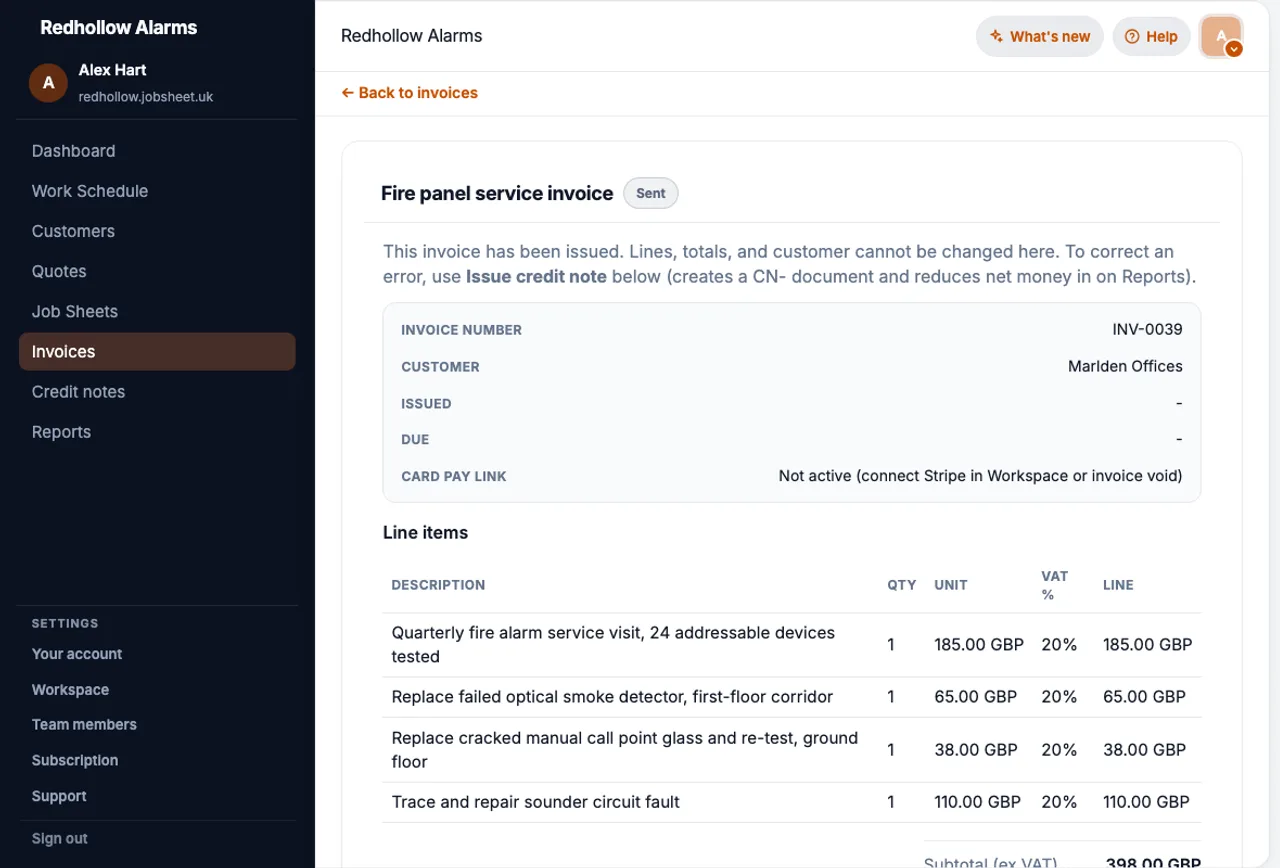Viewport: 1280px width, 868px height.
Task: Click invoice number INV-0039
Action: click(x=1147, y=330)
